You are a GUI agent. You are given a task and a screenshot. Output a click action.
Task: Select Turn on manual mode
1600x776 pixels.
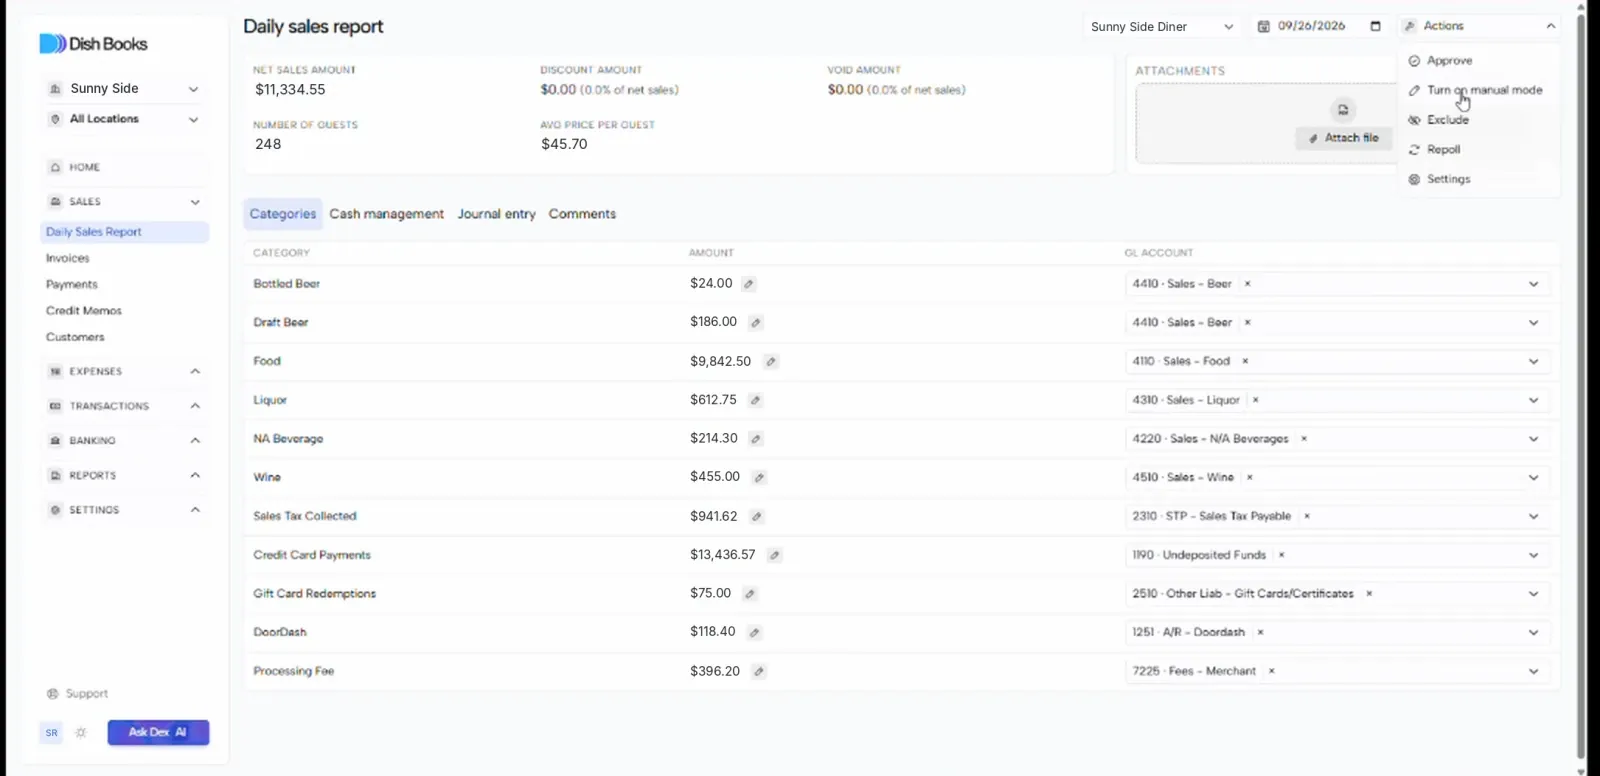pyautogui.click(x=1478, y=90)
